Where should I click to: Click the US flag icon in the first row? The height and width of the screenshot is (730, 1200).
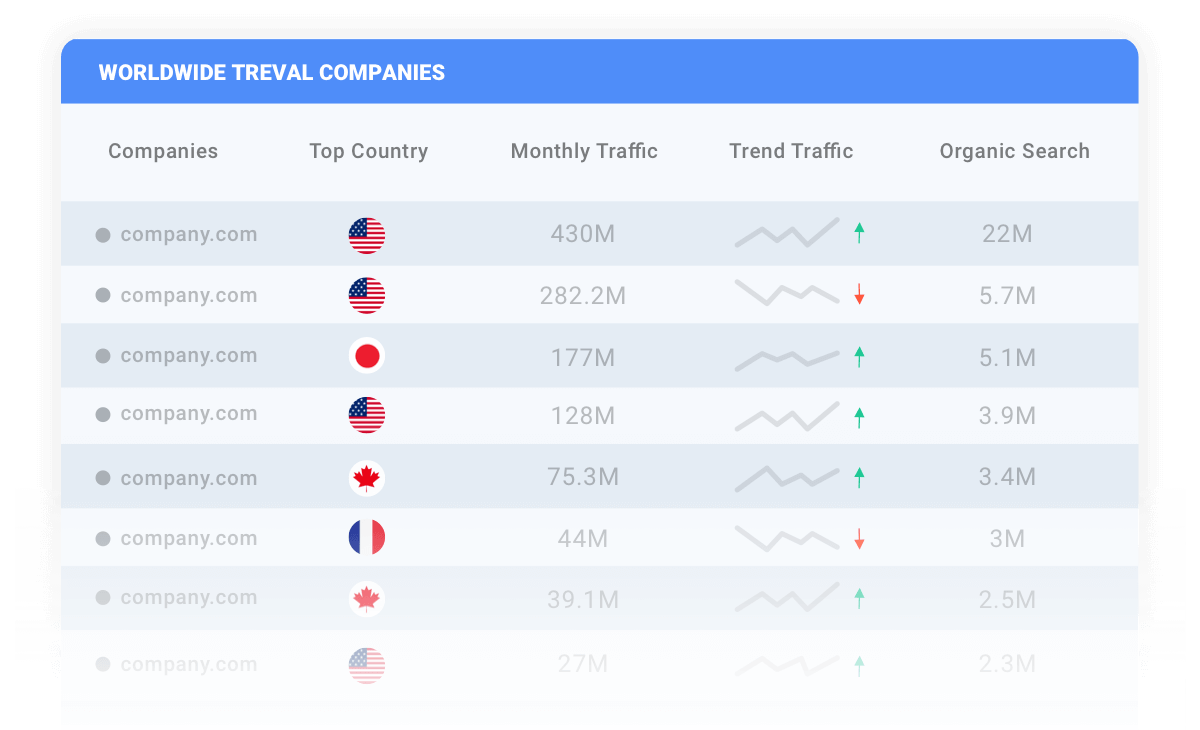pyautogui.click(x=366, y=235)
